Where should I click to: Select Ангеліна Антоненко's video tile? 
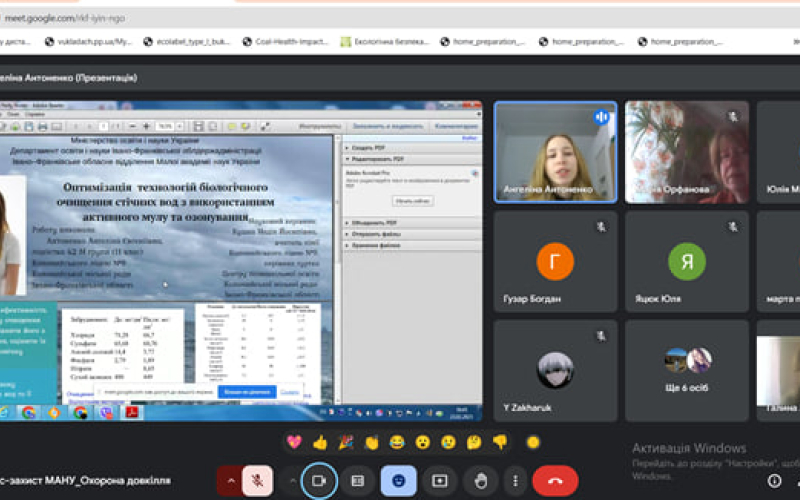[555, 152]
